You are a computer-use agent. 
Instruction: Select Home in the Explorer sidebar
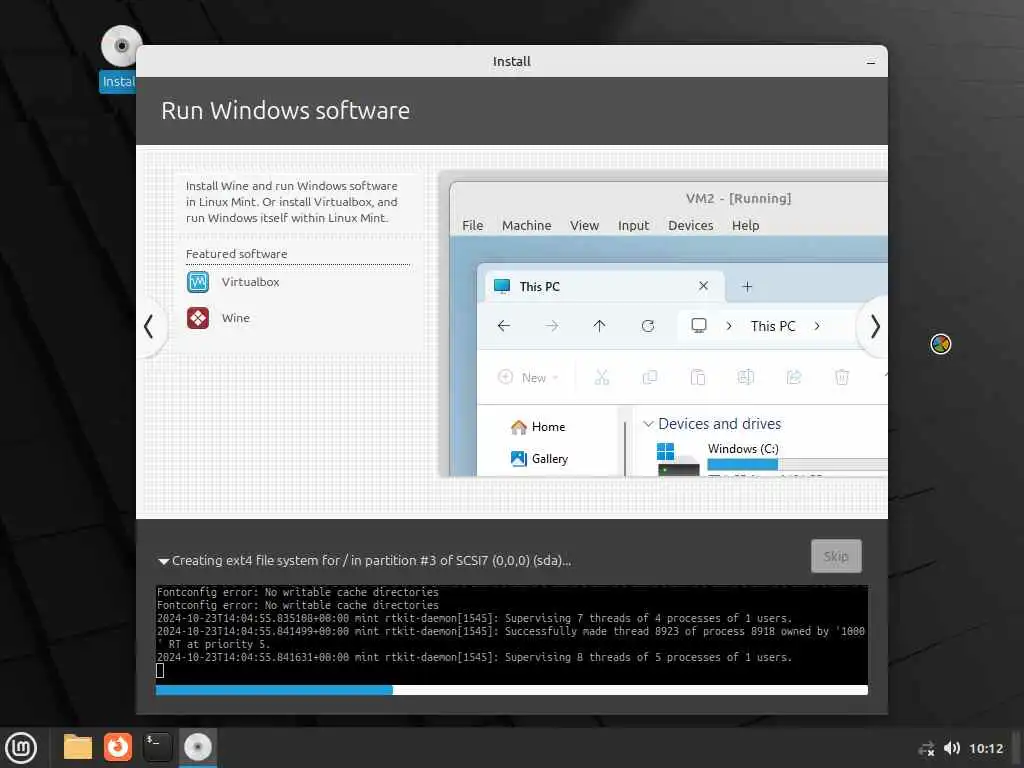tap(538, 427)
